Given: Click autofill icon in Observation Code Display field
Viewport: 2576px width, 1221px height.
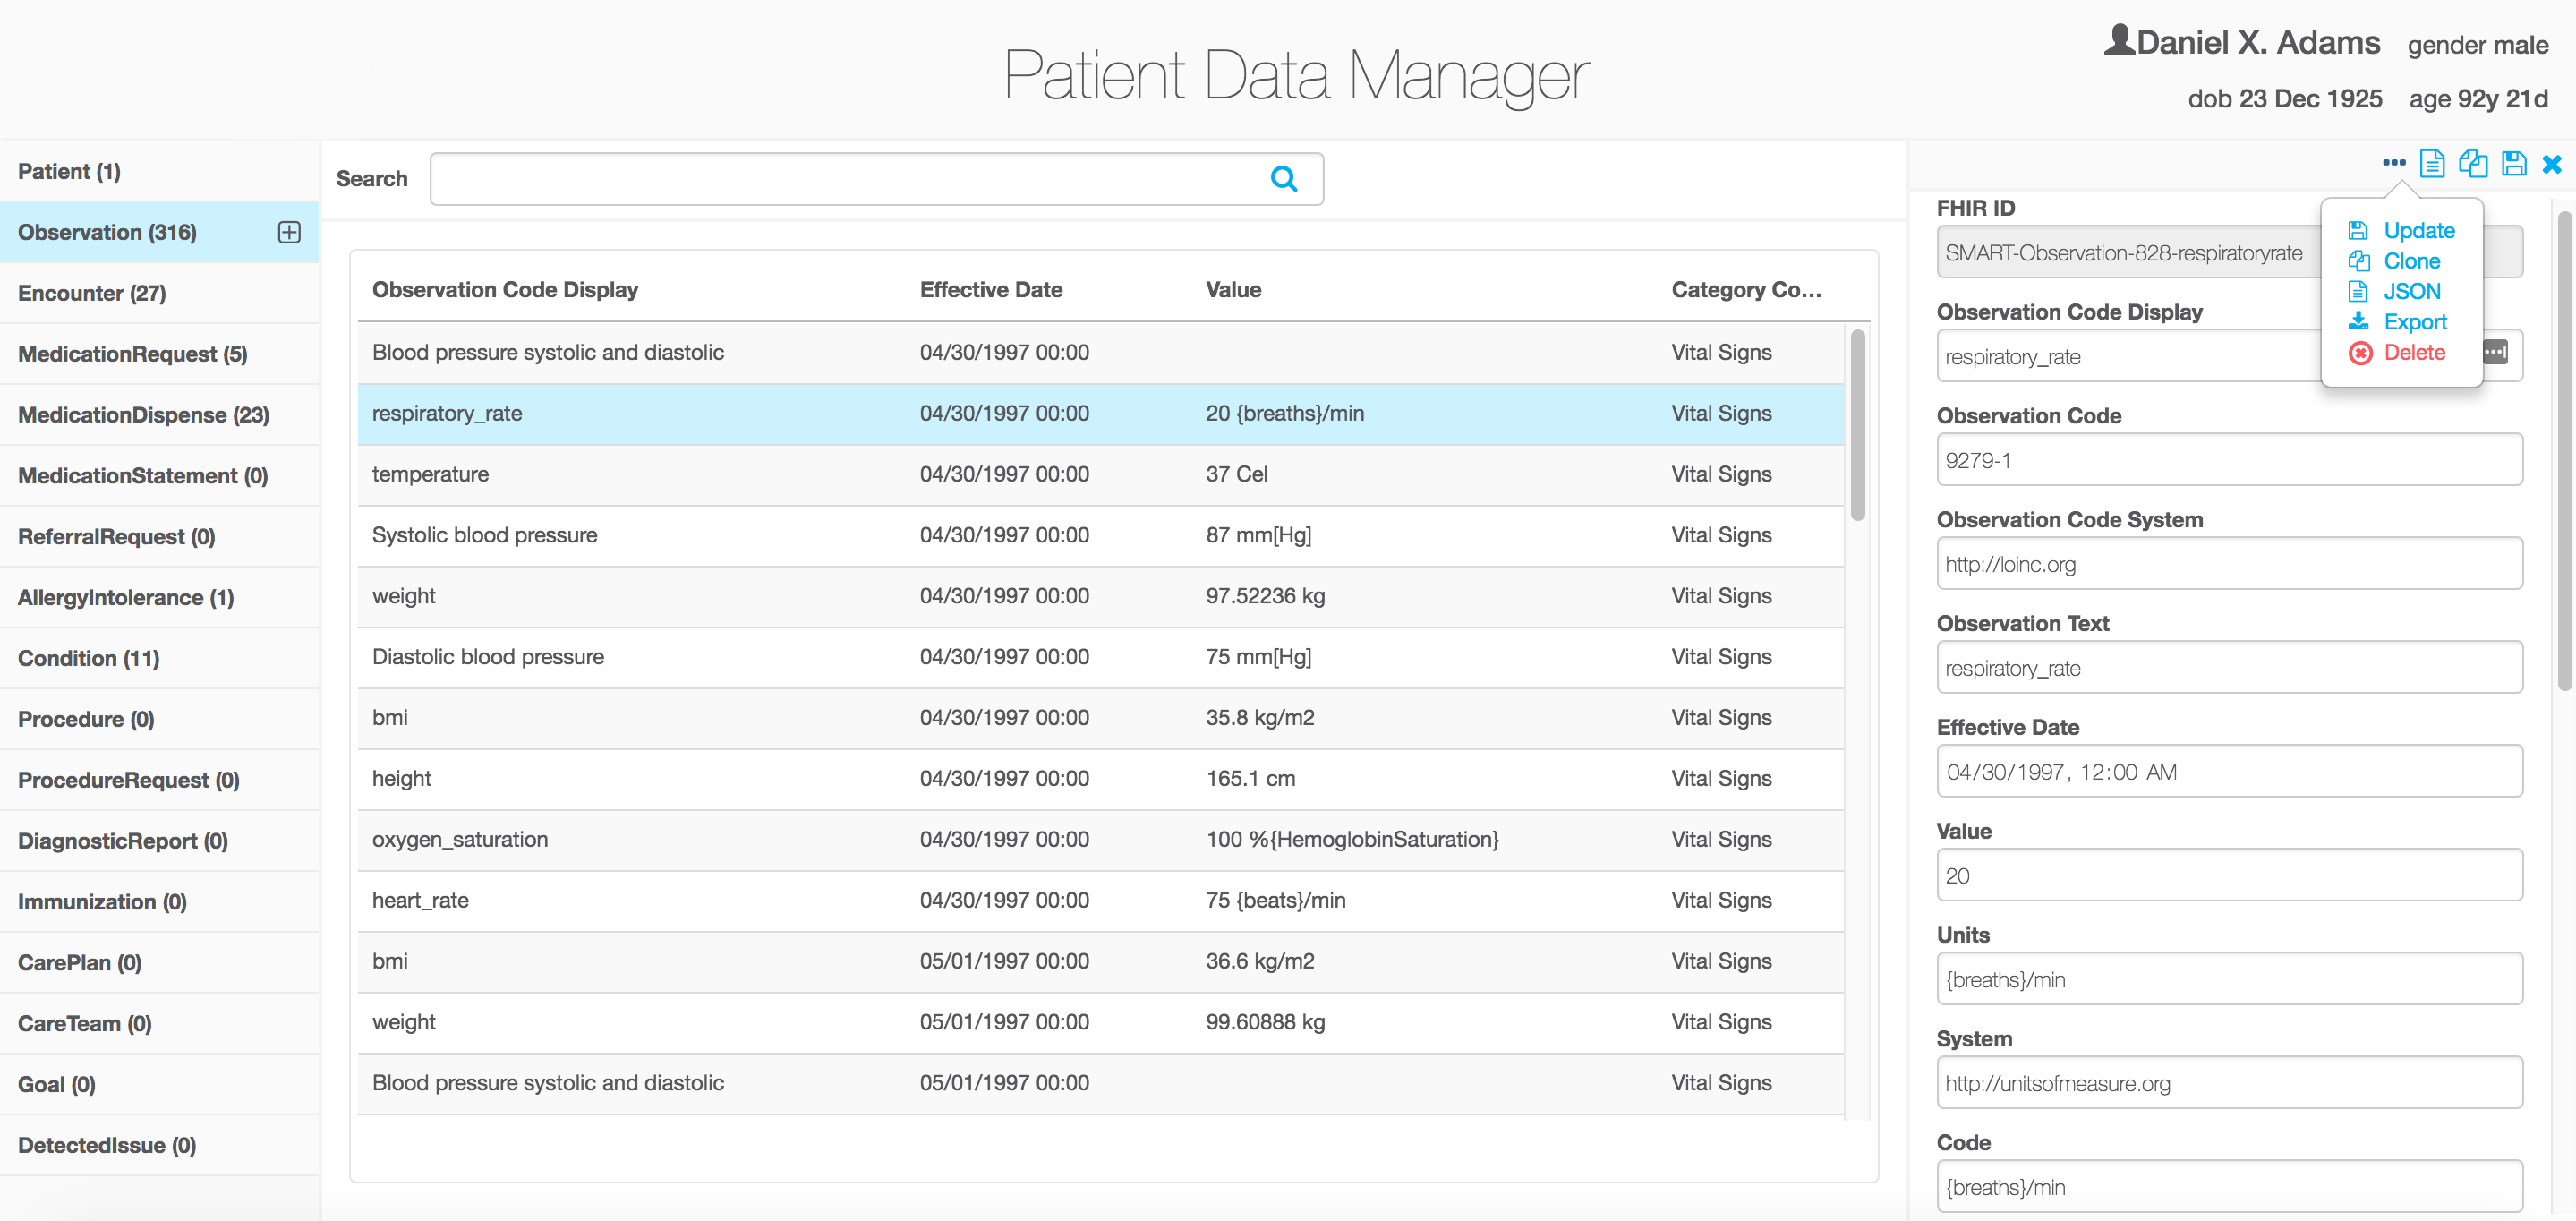Looking at the screenshot, I should pos(2496,352).
